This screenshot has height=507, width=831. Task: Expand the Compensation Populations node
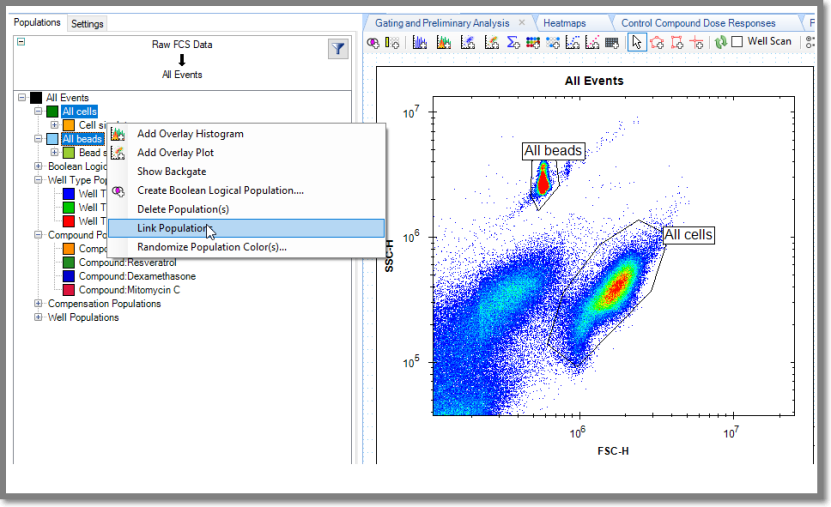click(38, 304)
